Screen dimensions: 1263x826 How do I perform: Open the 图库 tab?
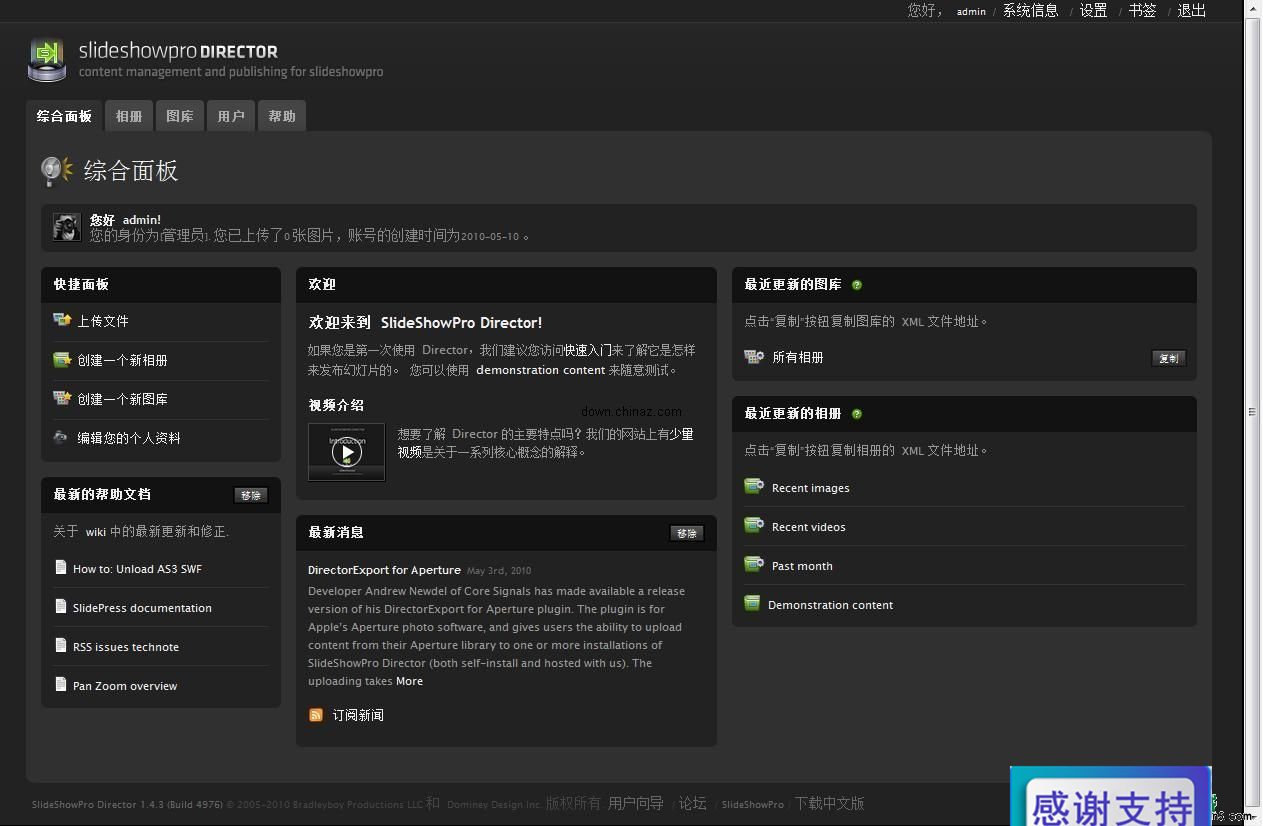[x=180, y=116]
